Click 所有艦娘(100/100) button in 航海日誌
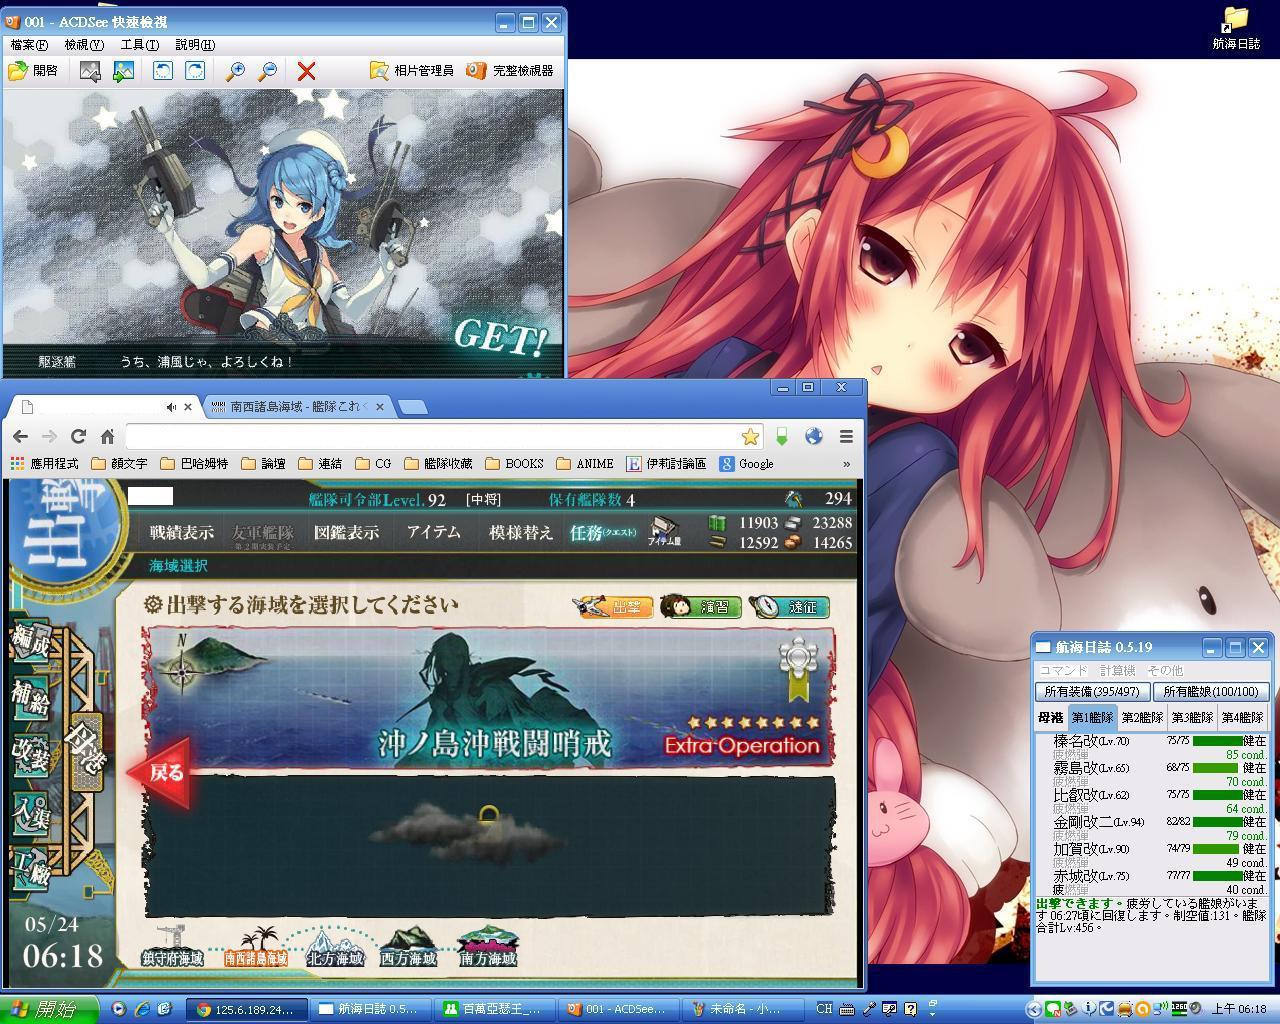 click(1211, 691)
